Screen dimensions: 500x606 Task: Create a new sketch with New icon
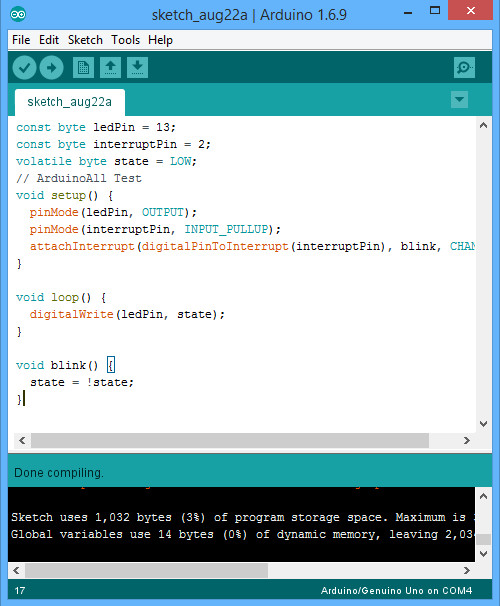tap(83, 68)
